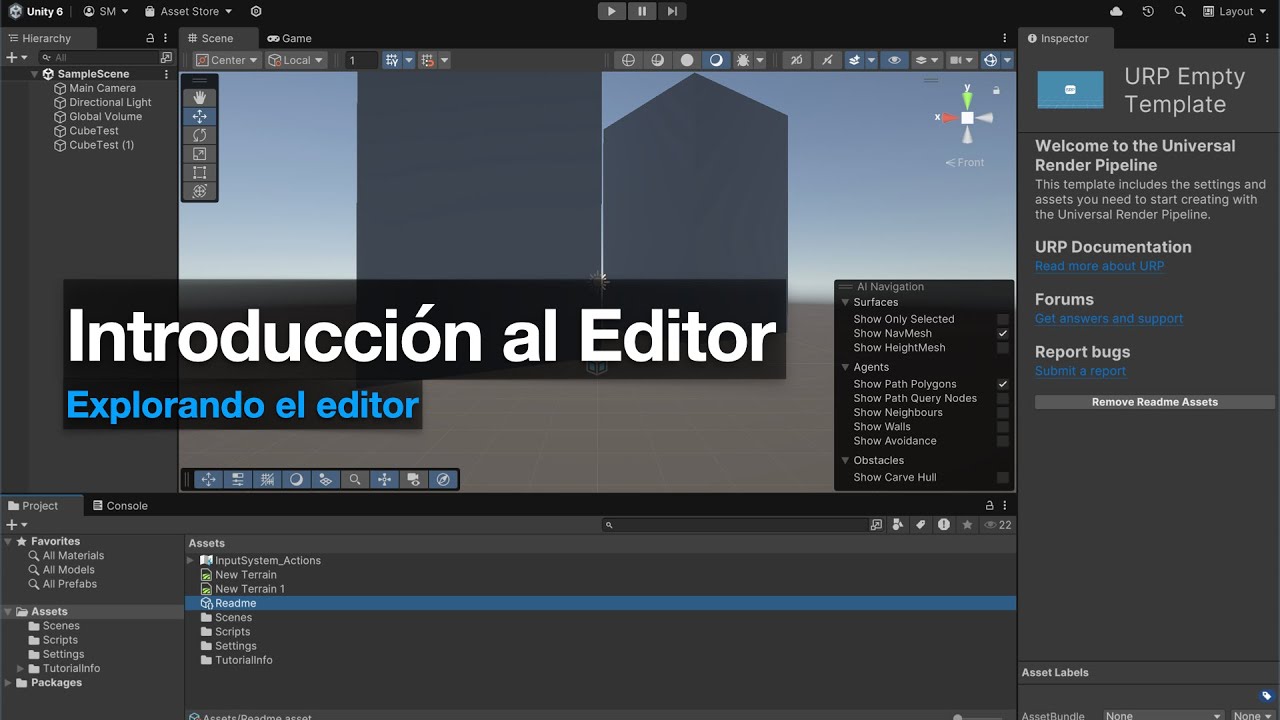Click the debug draw bug icon
This screenshot has height=720, width=1280.
pos(743,60)
